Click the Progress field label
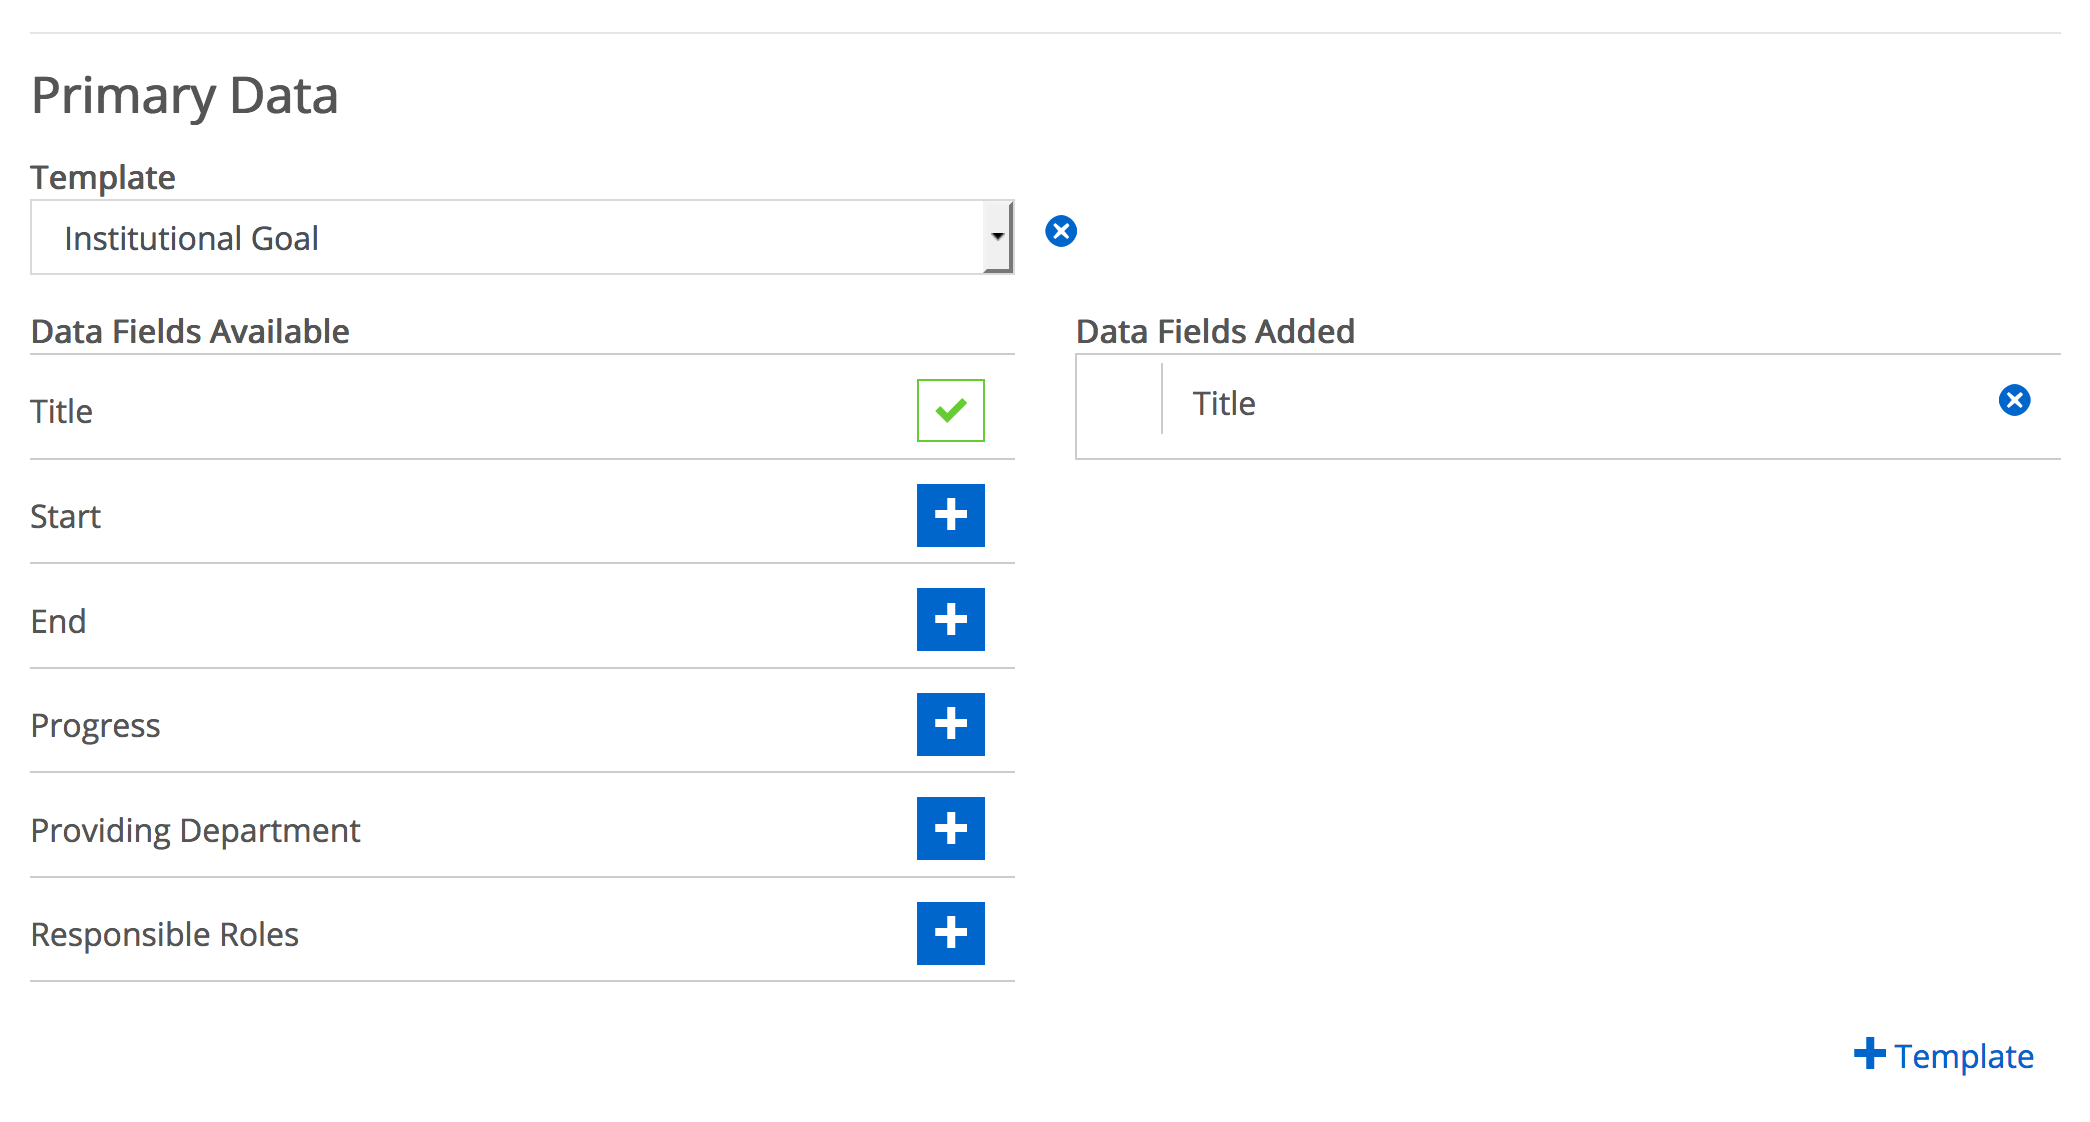Image resolution: width=2090 pixels, height=1122 pixels. (96, 726)
